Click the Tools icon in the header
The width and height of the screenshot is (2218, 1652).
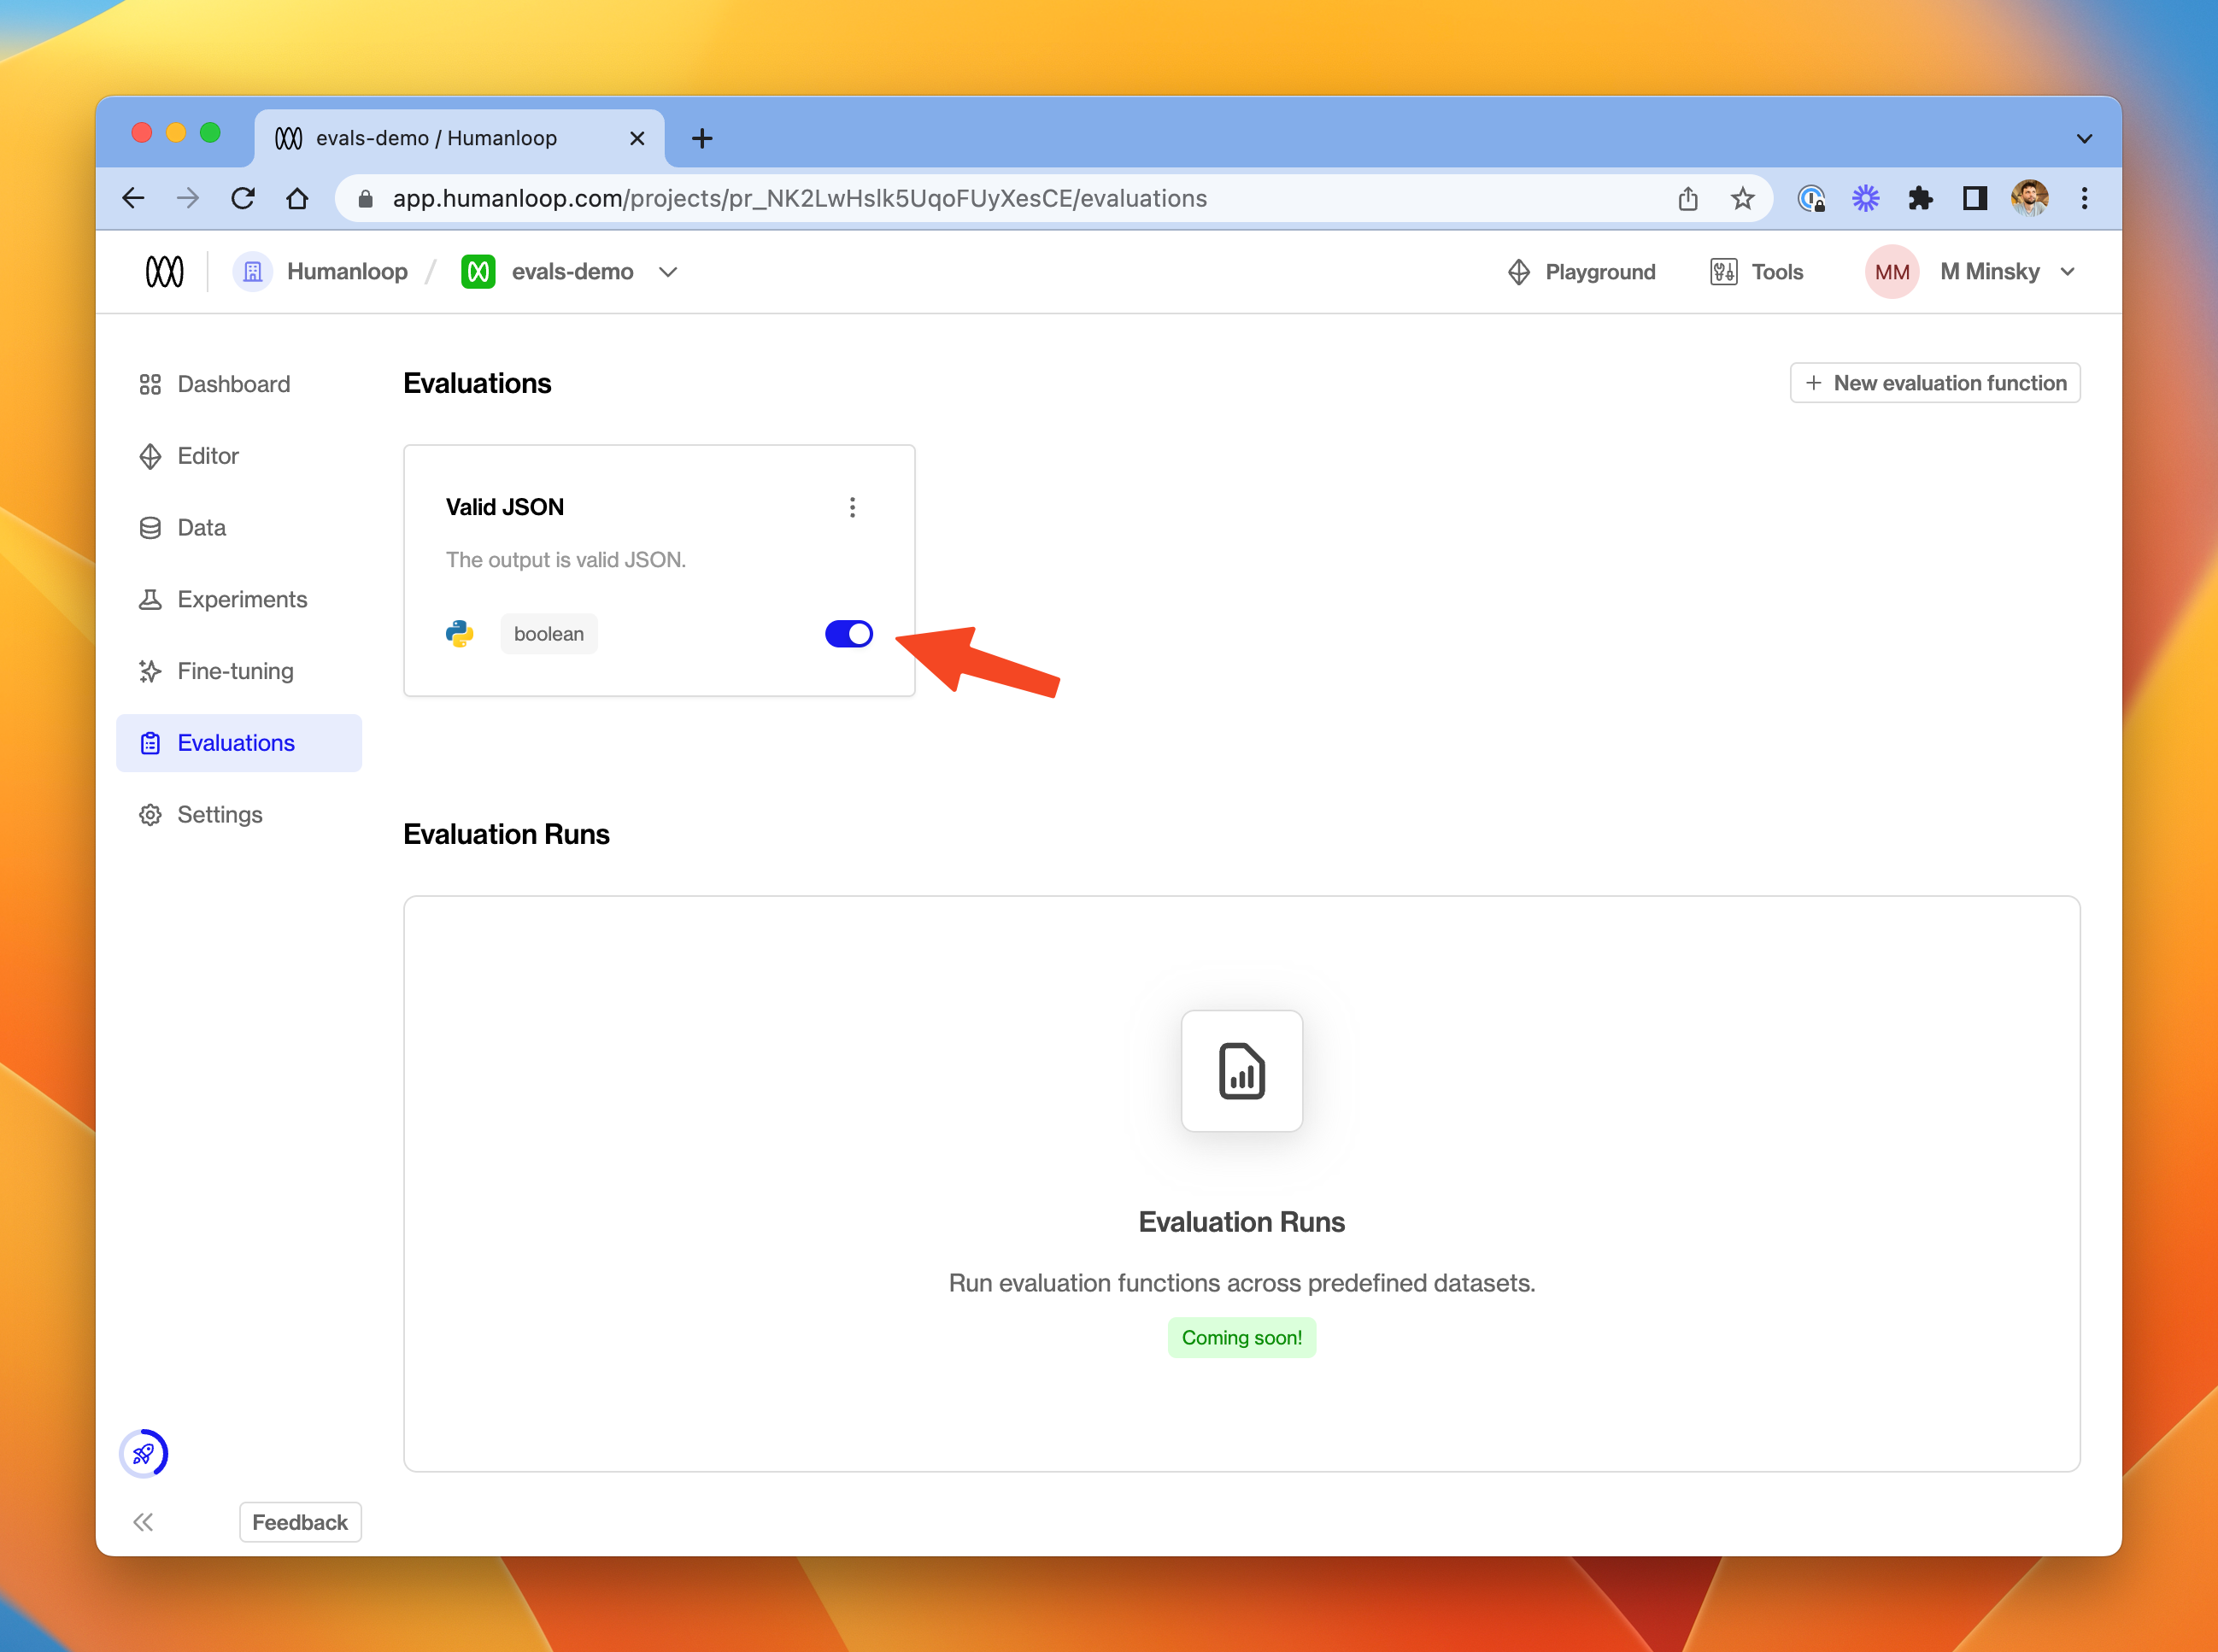(1723, 272)
